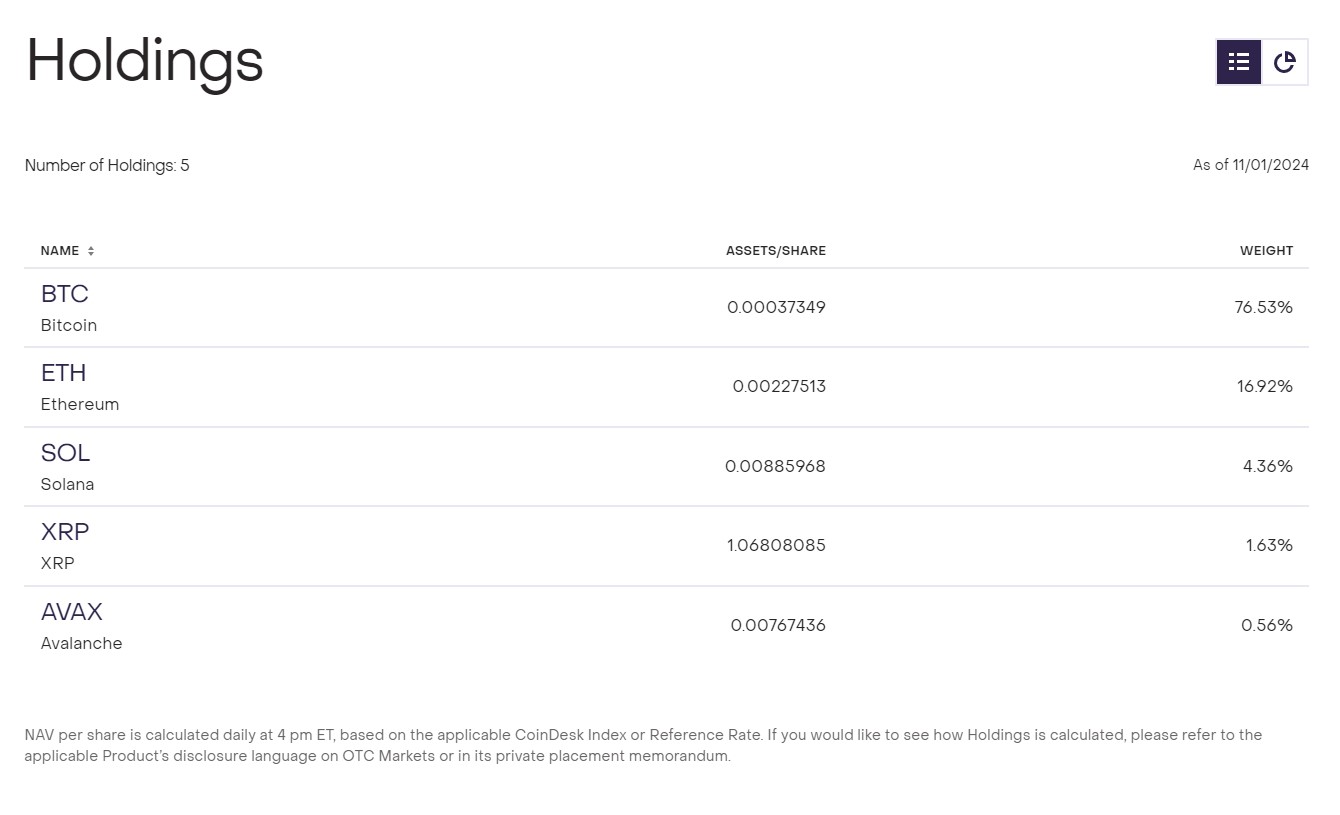1340x815 pixels.
Task: Click Solana's 0.00885968 assets per share
Action: pos(775,466)
